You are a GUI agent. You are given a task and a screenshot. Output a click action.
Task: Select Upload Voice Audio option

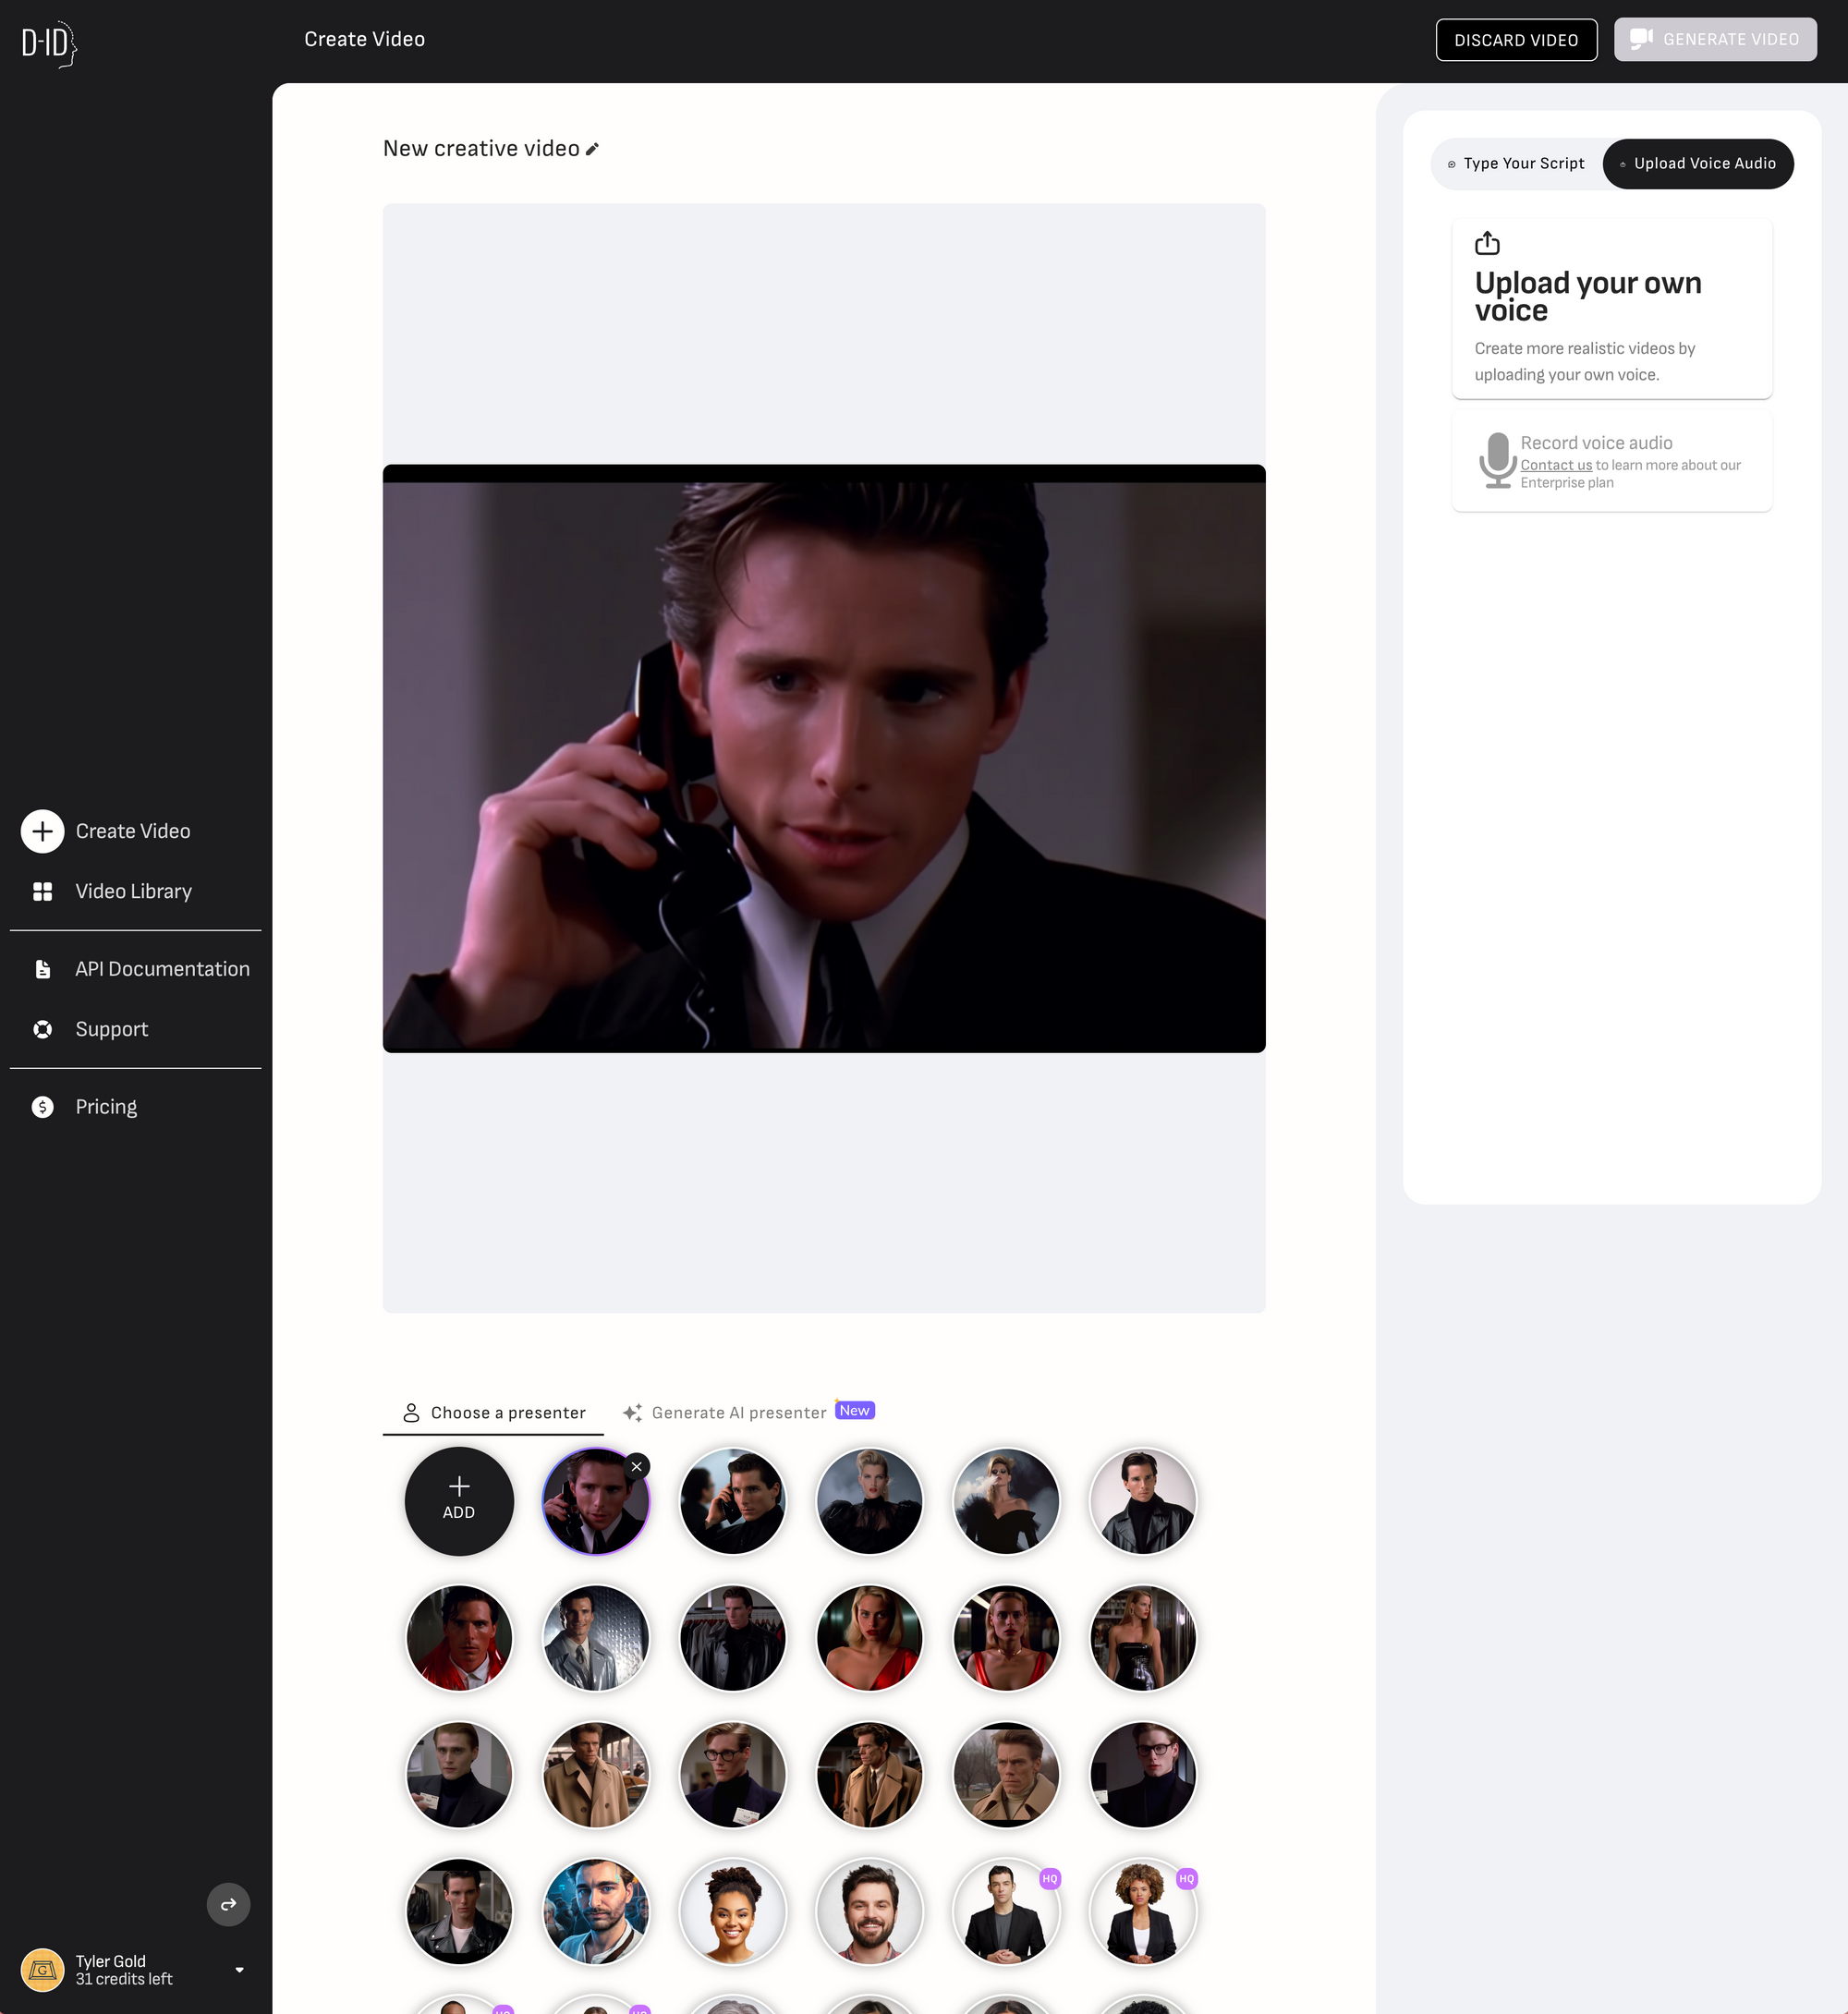1698,163
